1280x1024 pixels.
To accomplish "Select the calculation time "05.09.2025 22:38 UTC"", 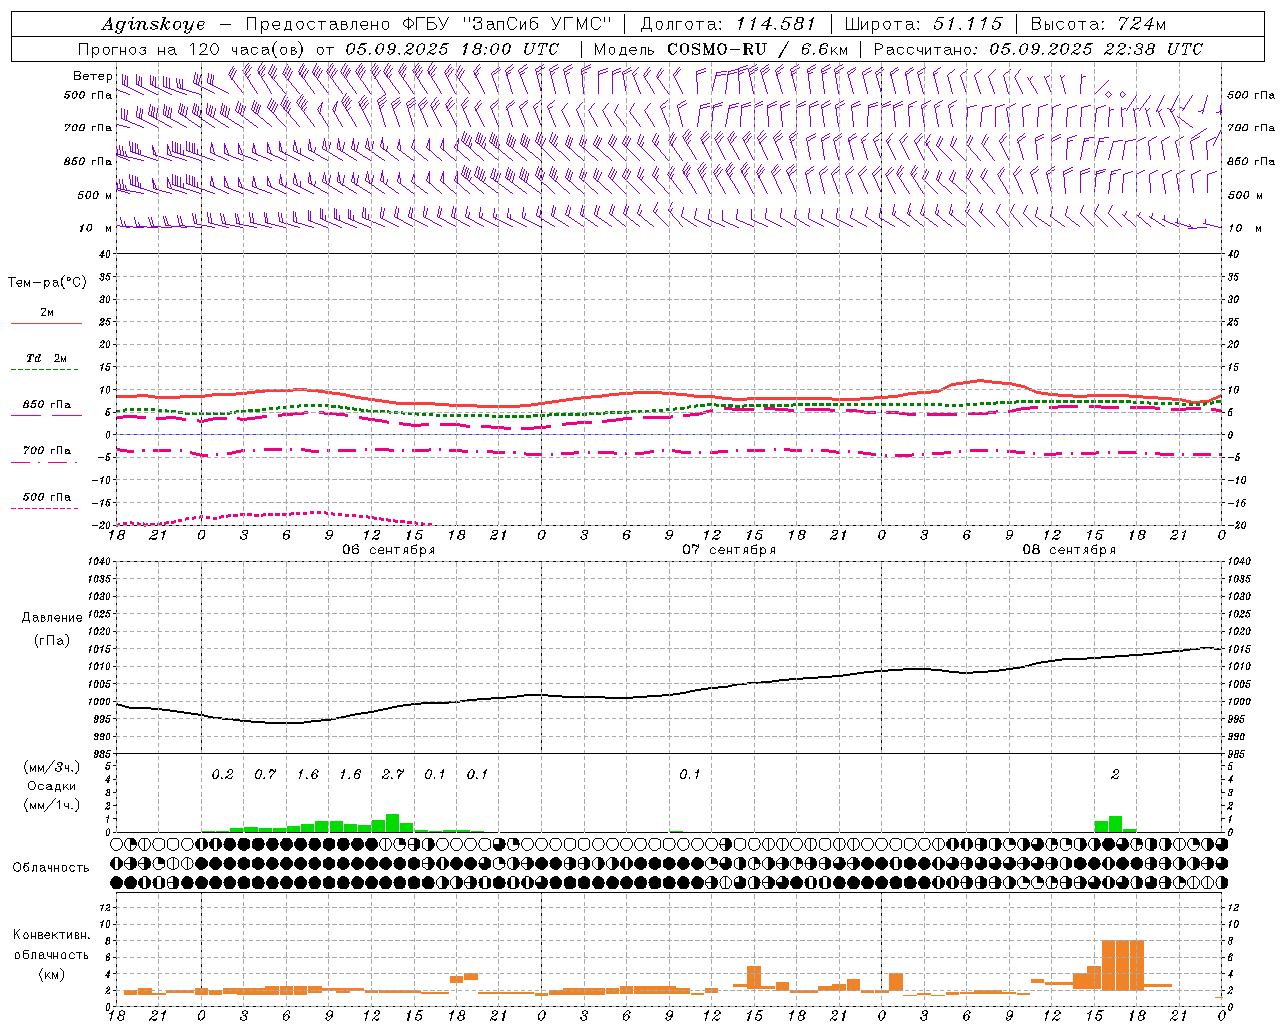I will pos(1096,49).
